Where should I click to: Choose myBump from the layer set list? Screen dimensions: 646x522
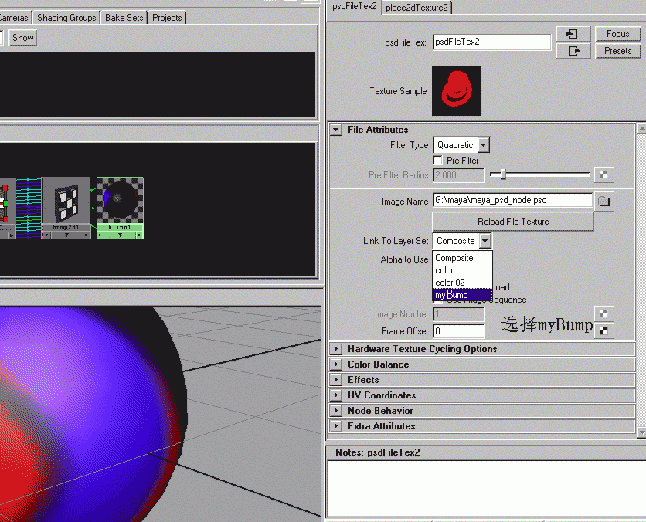(463, 295)
